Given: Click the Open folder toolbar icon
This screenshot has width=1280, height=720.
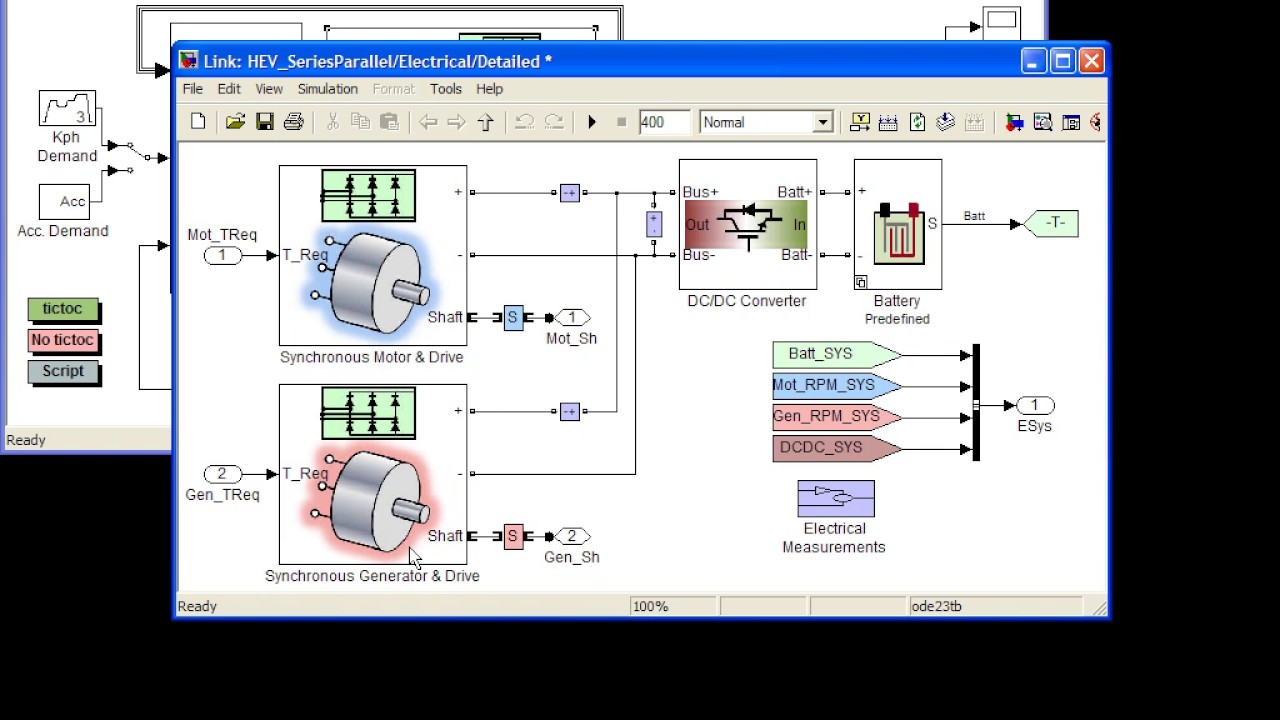Looking at the screenshot, I should coord(235,122).
